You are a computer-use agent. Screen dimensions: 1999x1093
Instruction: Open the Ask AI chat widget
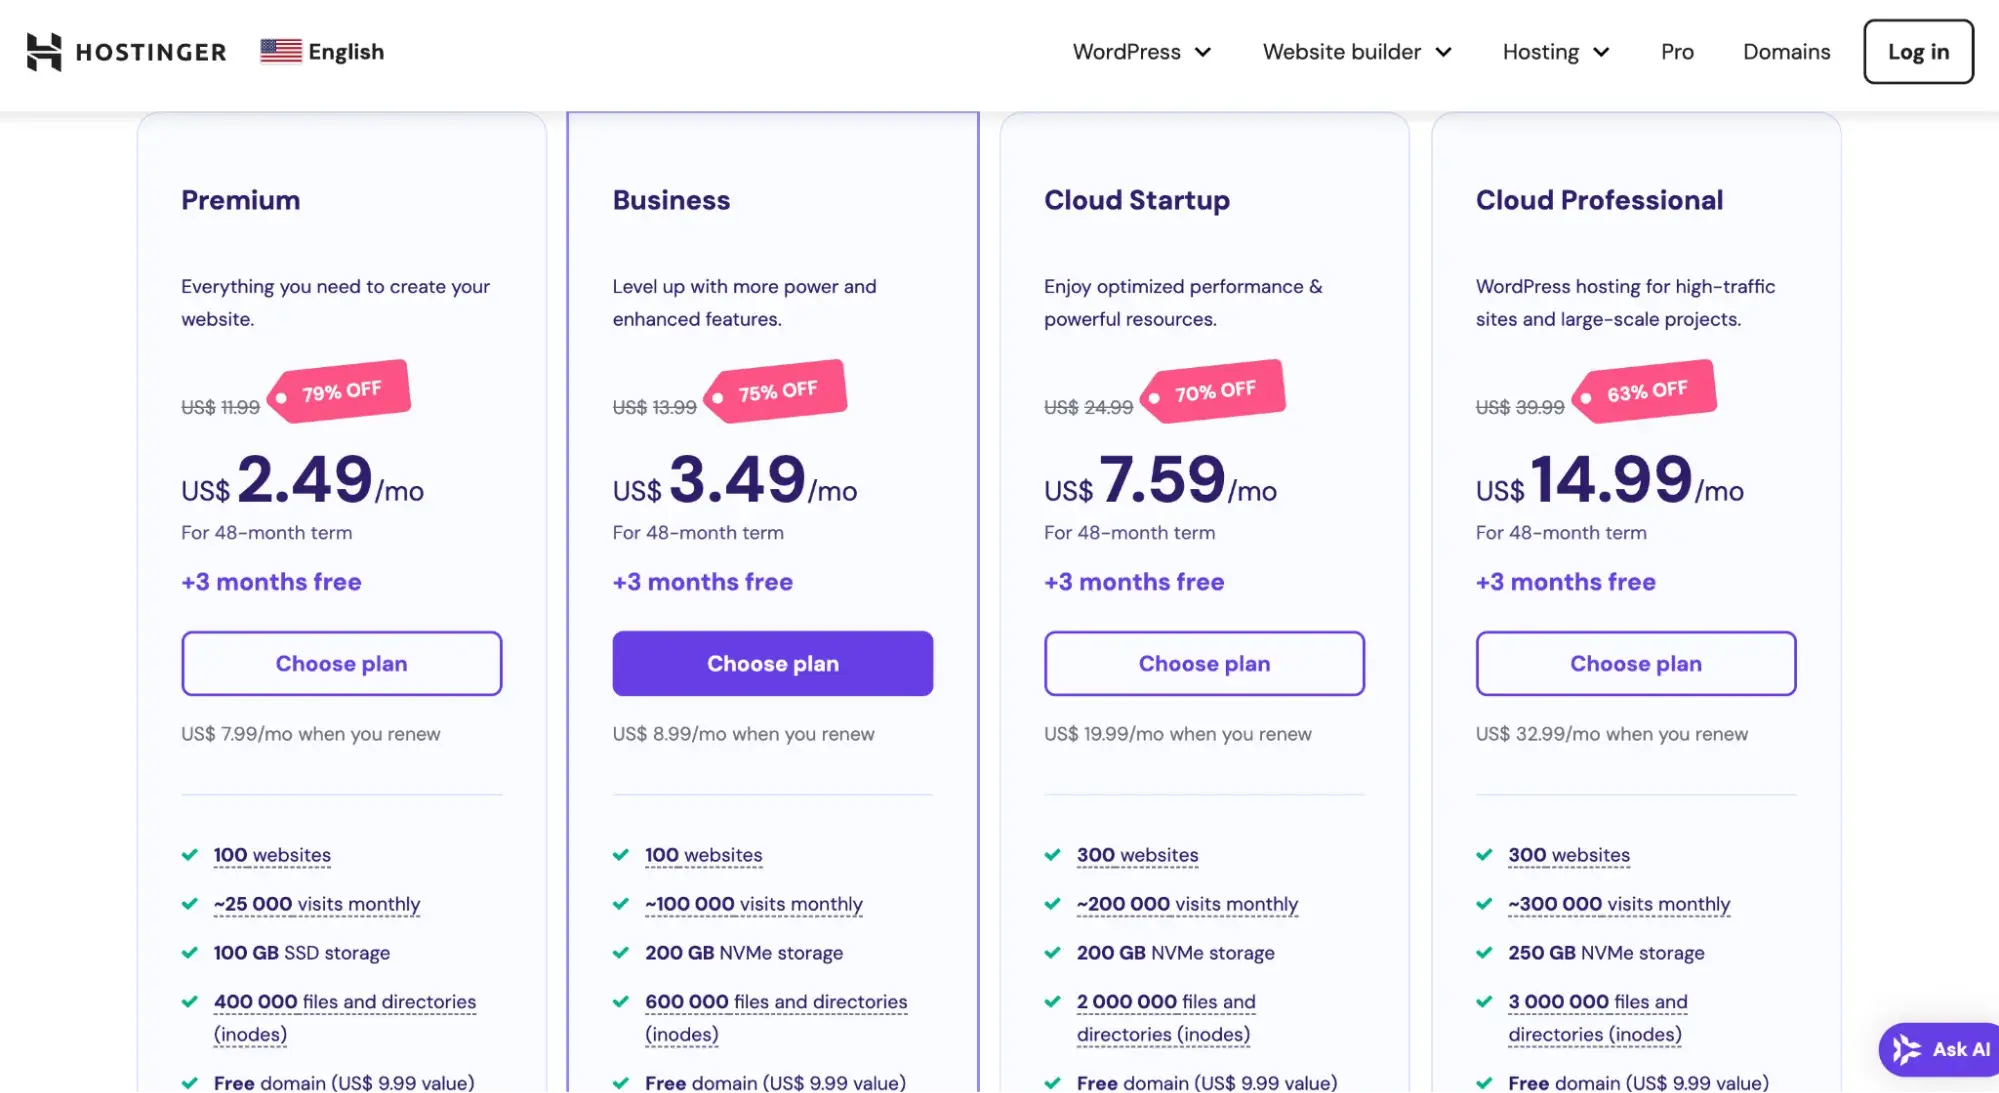[1939, 1049]
